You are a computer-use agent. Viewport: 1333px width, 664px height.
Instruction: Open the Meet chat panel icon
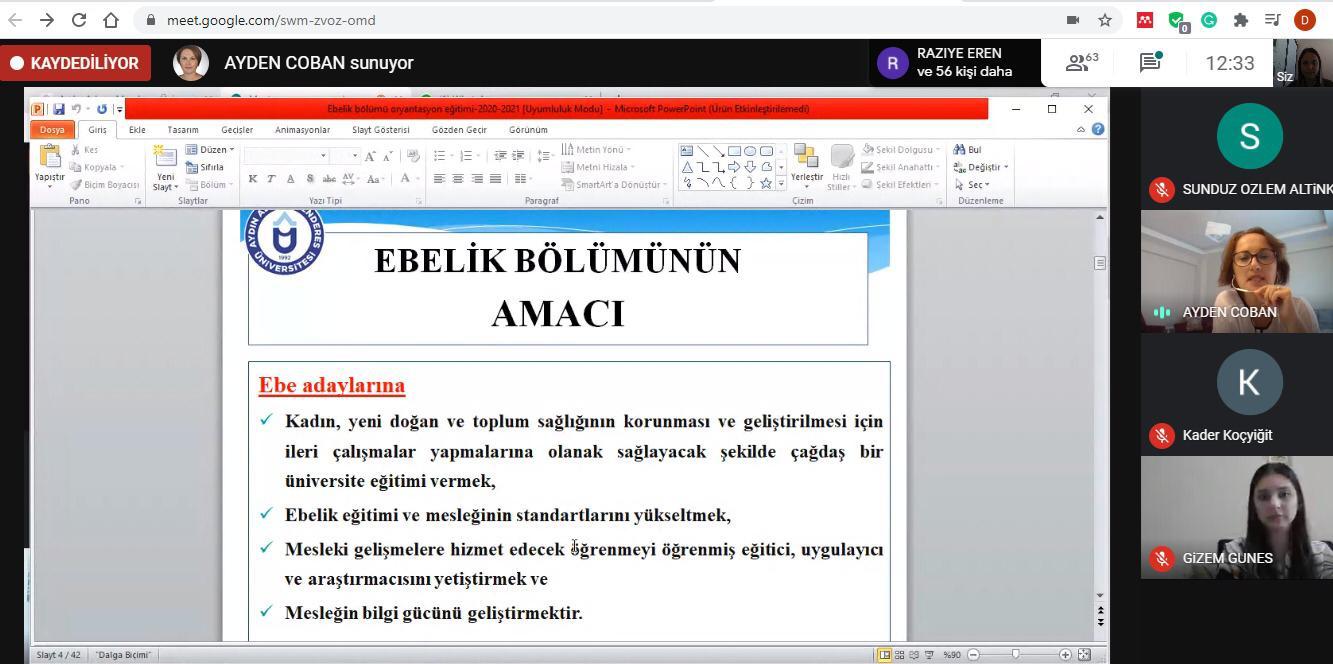pos(1150,62)
